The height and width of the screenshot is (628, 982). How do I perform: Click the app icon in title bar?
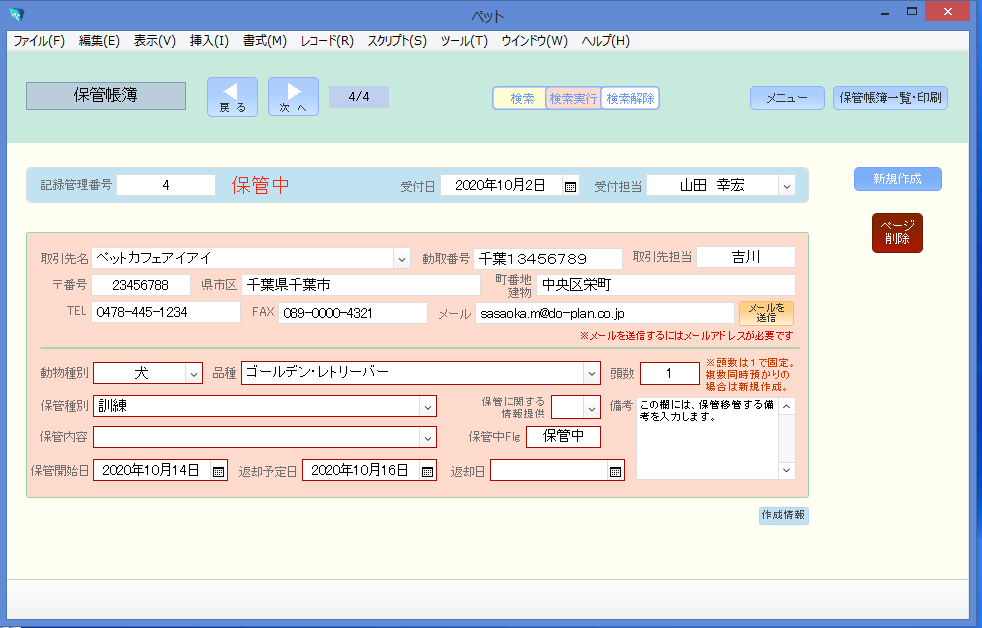pos(17,14)
